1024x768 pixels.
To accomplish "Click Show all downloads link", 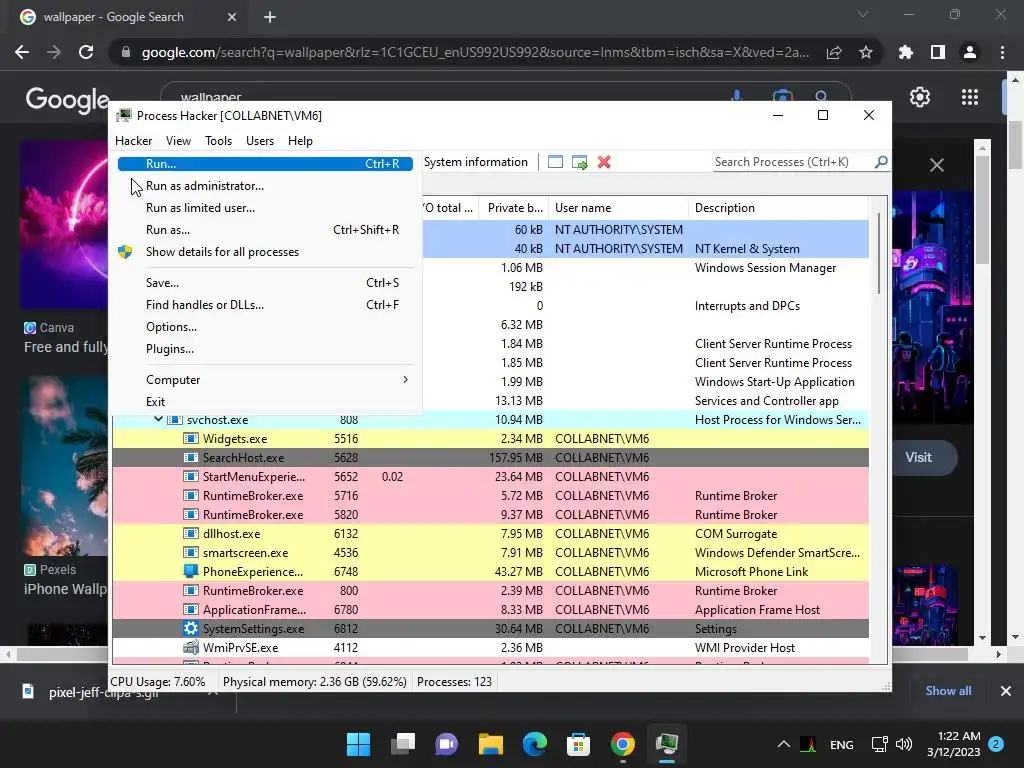I will coord(948,691).
